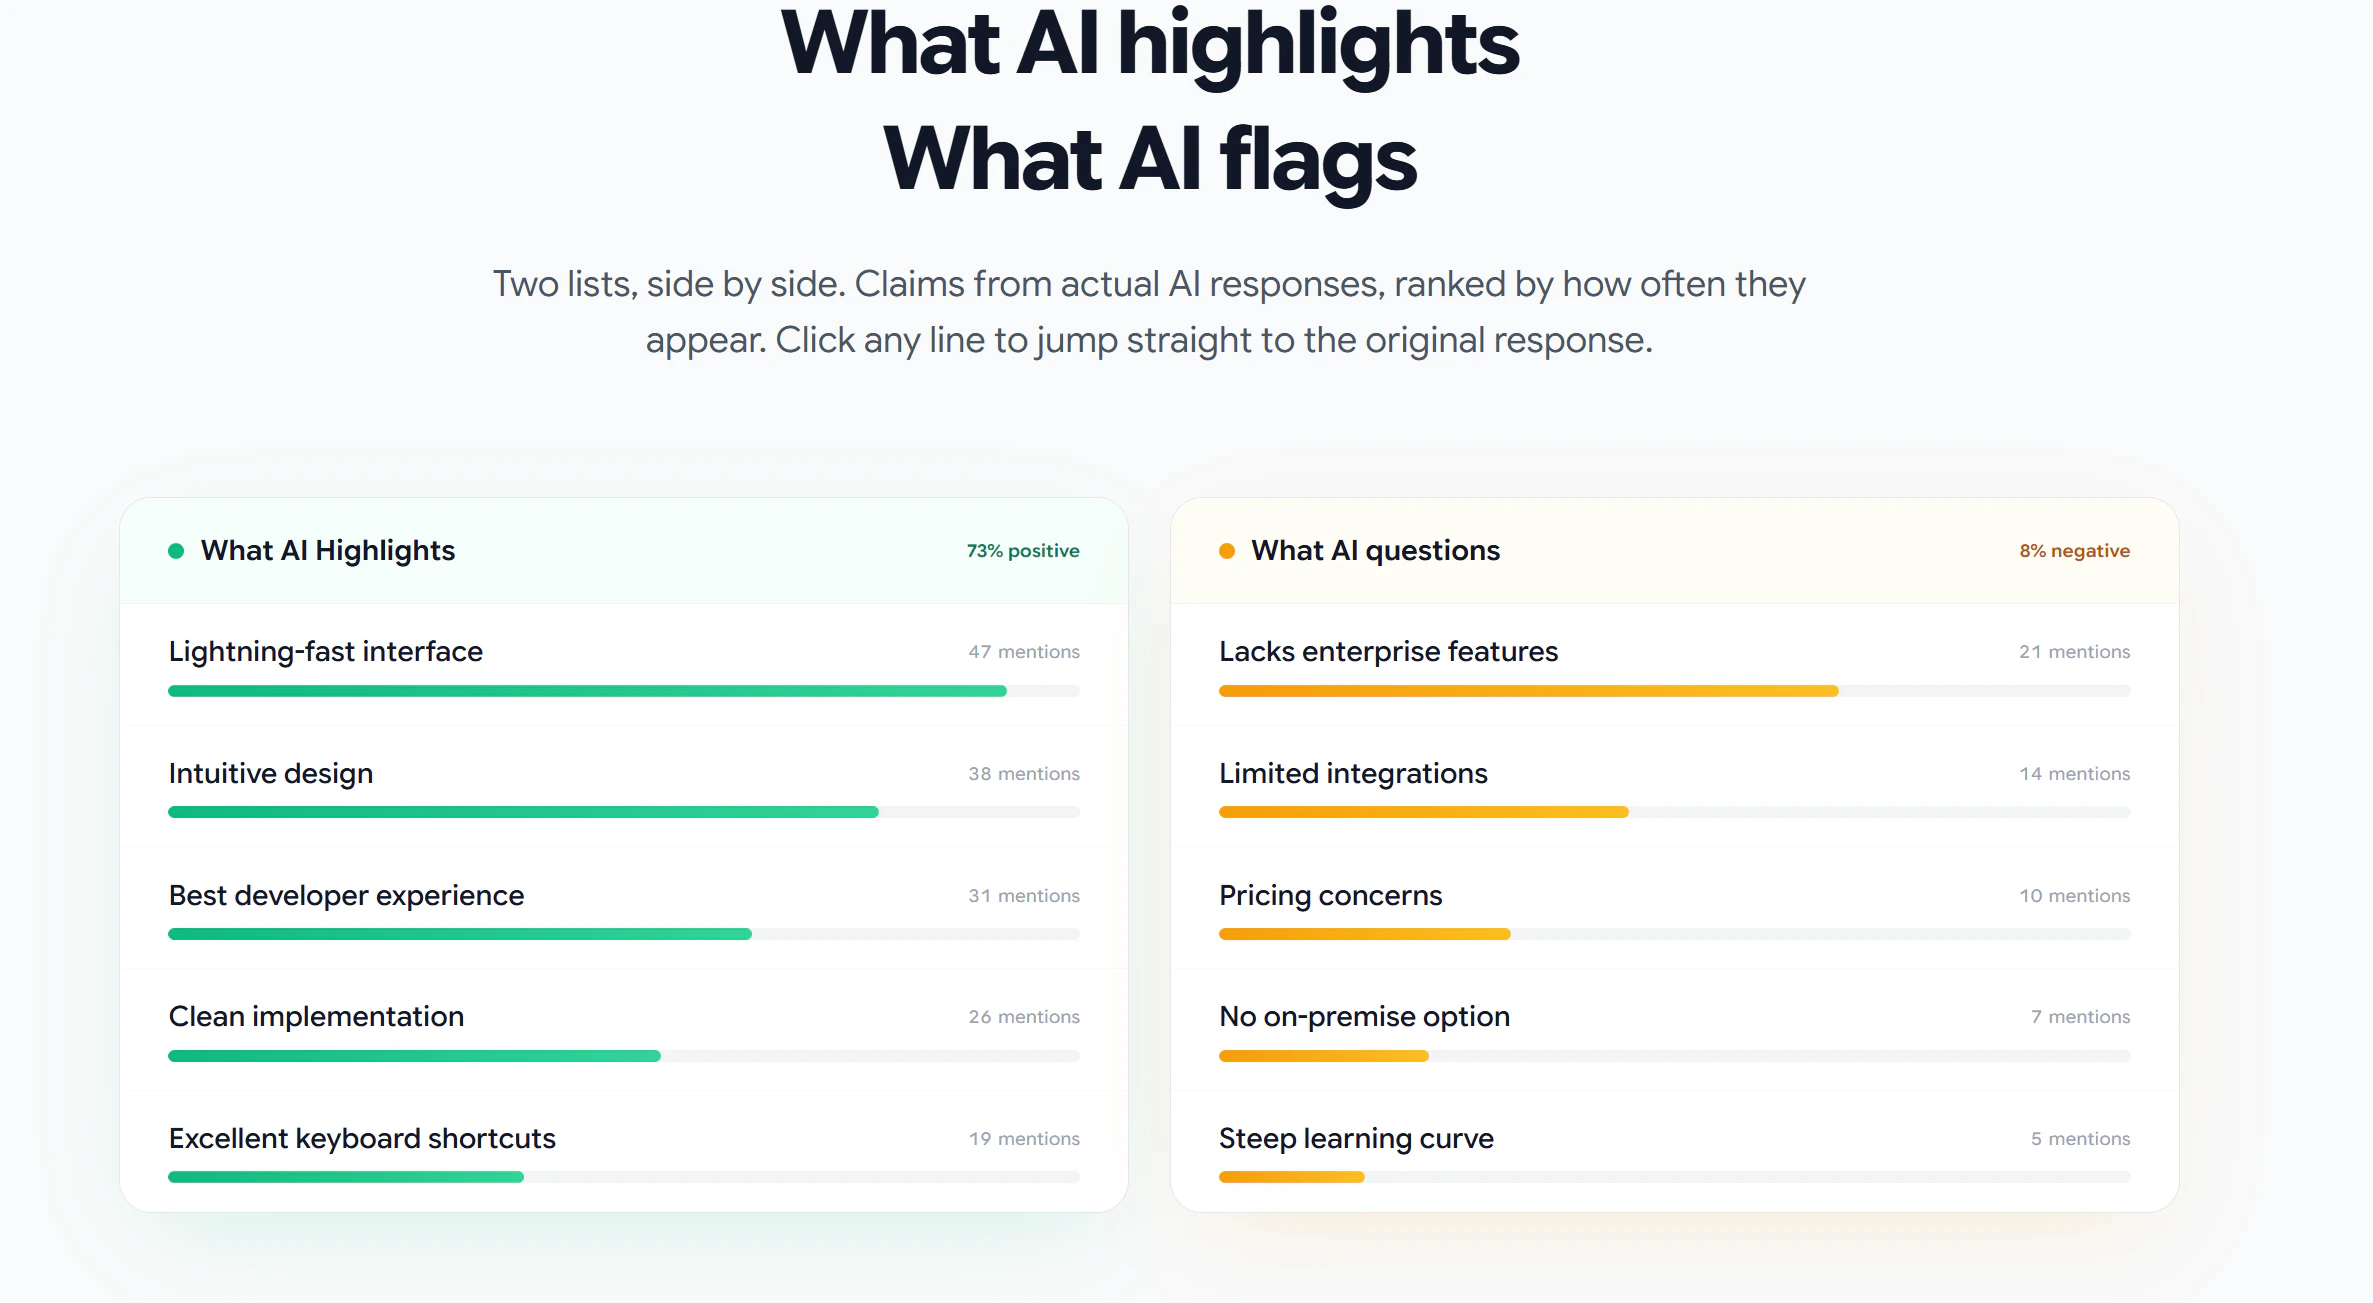Click the "73% positive" label

tap(1022, 550)
